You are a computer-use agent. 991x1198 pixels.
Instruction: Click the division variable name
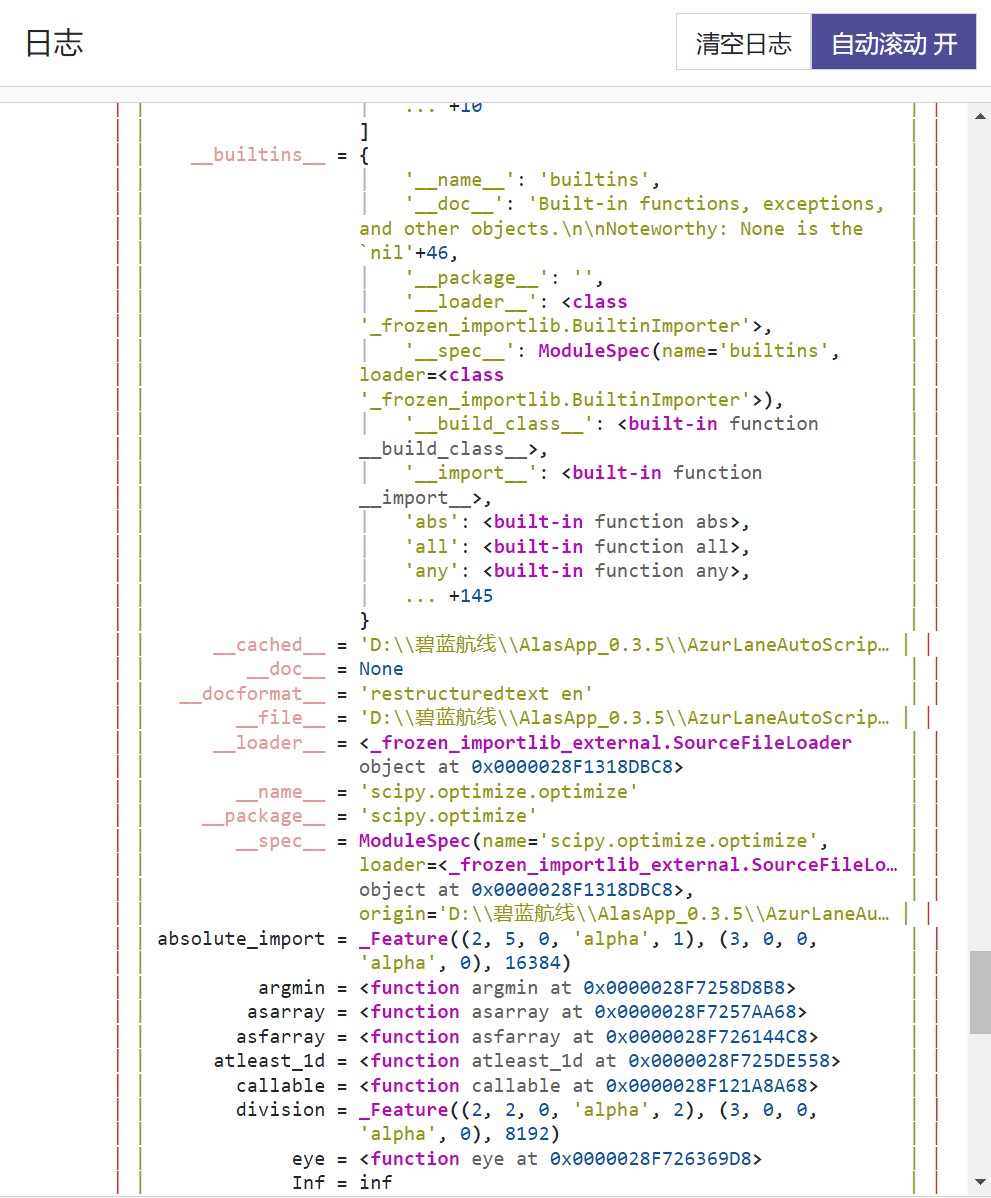click(x=280, y=1110)
